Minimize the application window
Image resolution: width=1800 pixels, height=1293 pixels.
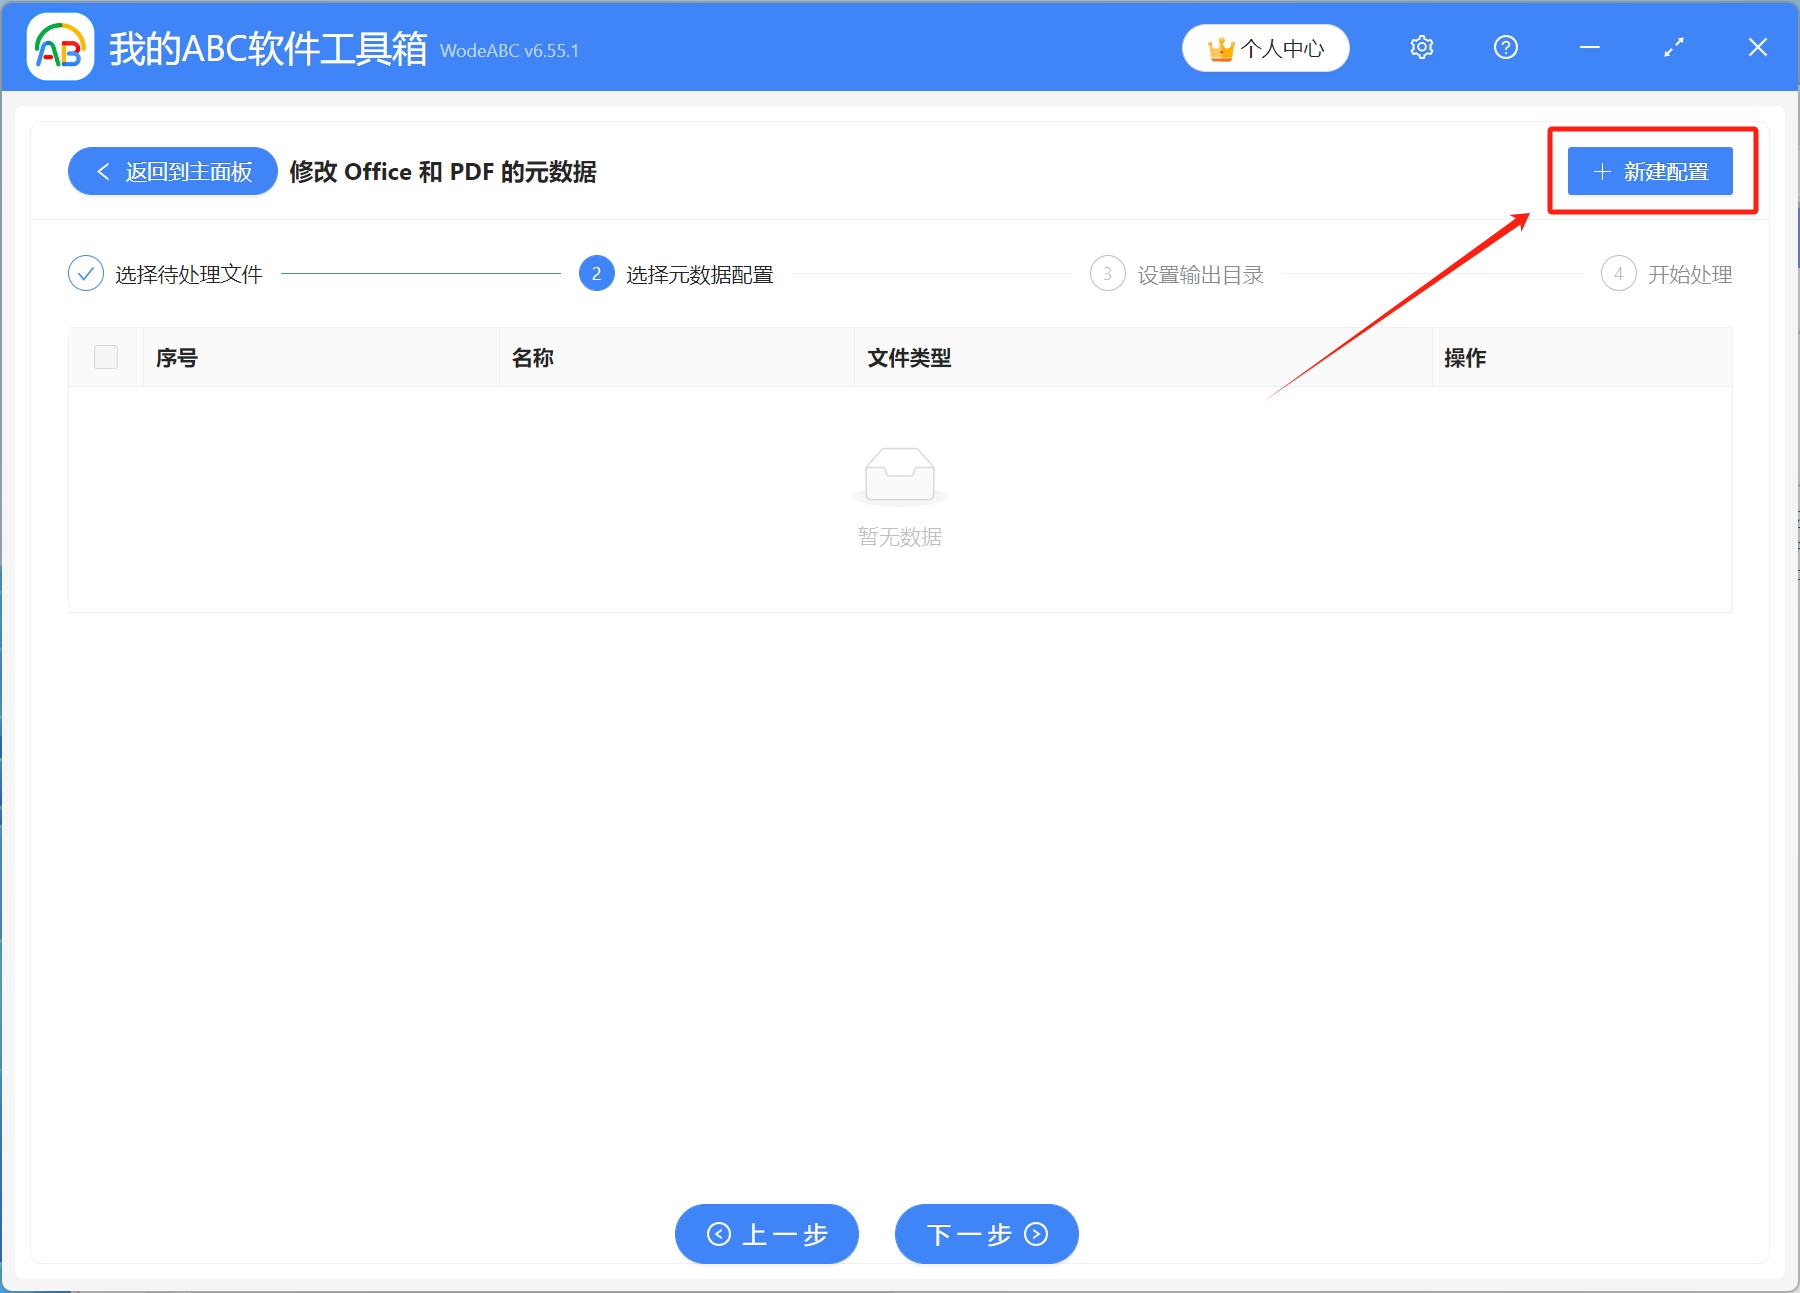[1590, 47]
